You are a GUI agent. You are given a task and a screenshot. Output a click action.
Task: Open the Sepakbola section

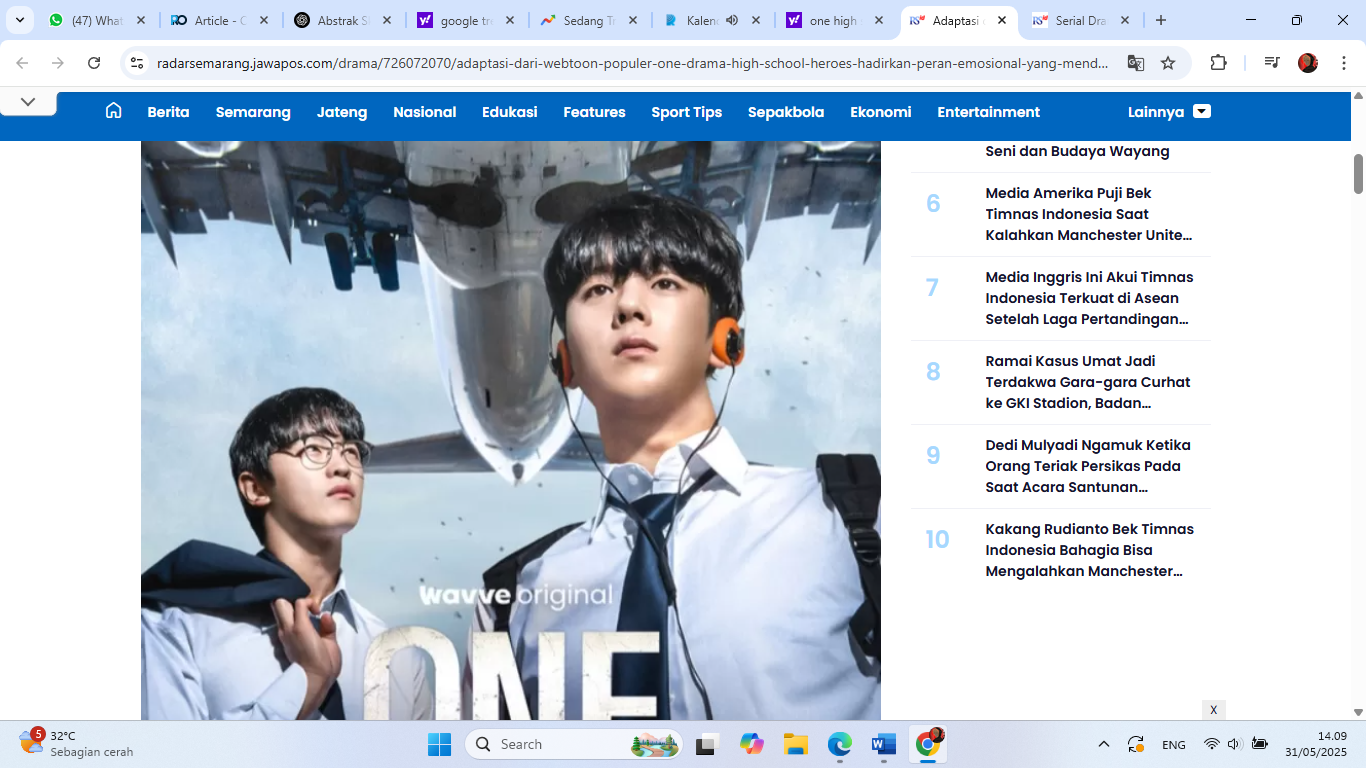[x=786, y=112]
